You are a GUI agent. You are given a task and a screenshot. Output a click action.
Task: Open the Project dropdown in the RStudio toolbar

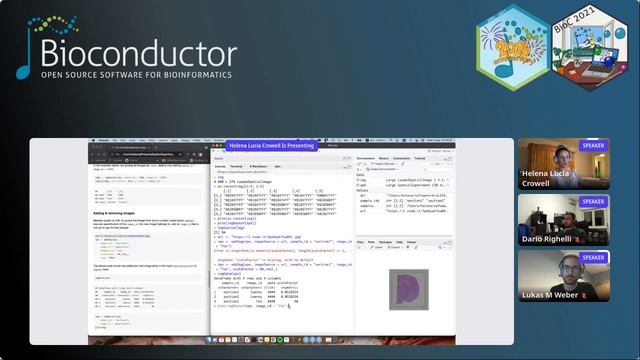[442, 151]
